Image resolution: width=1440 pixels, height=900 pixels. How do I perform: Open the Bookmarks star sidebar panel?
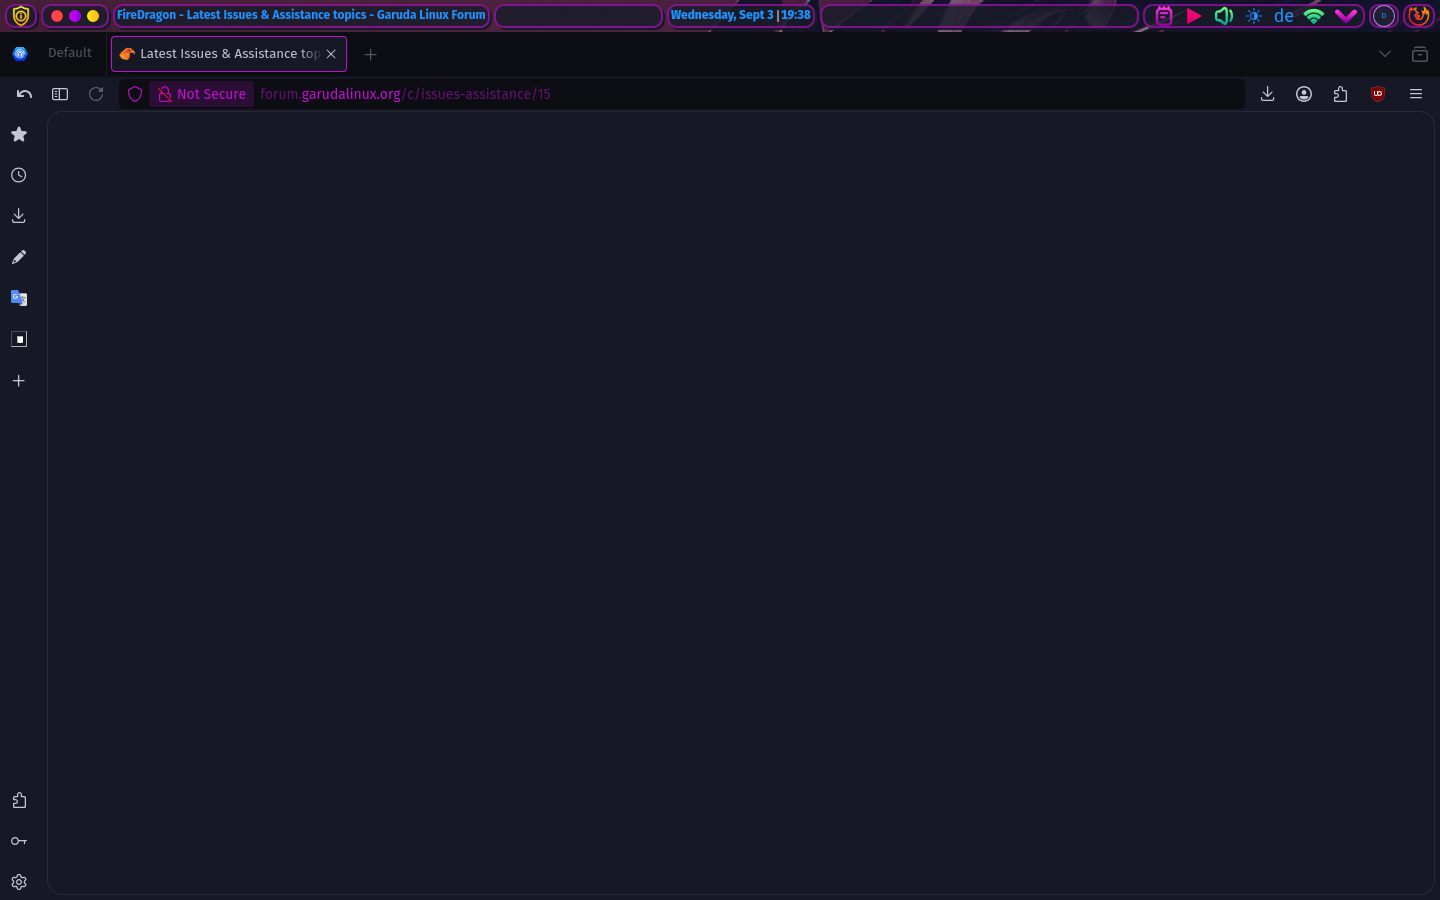(19, 134)
